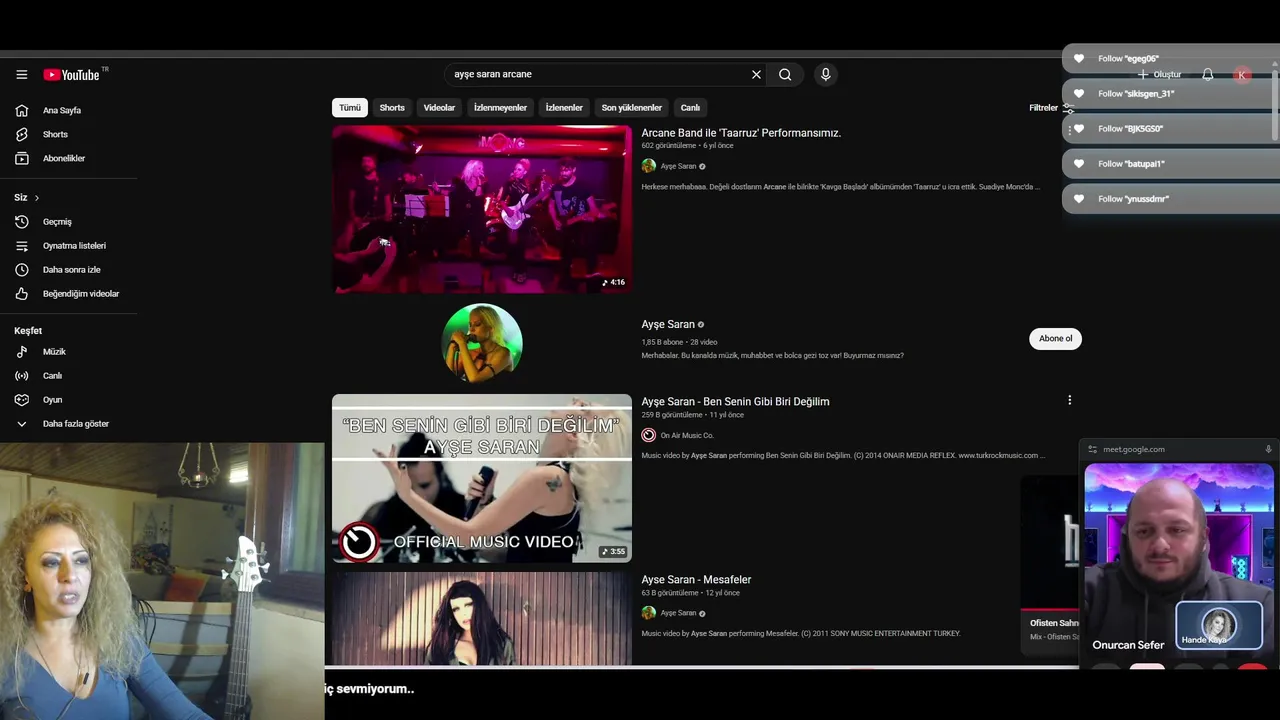The image size is (1280, 720).
Task: Select the Shorts filter chip
Action: [x=392, y=107]
